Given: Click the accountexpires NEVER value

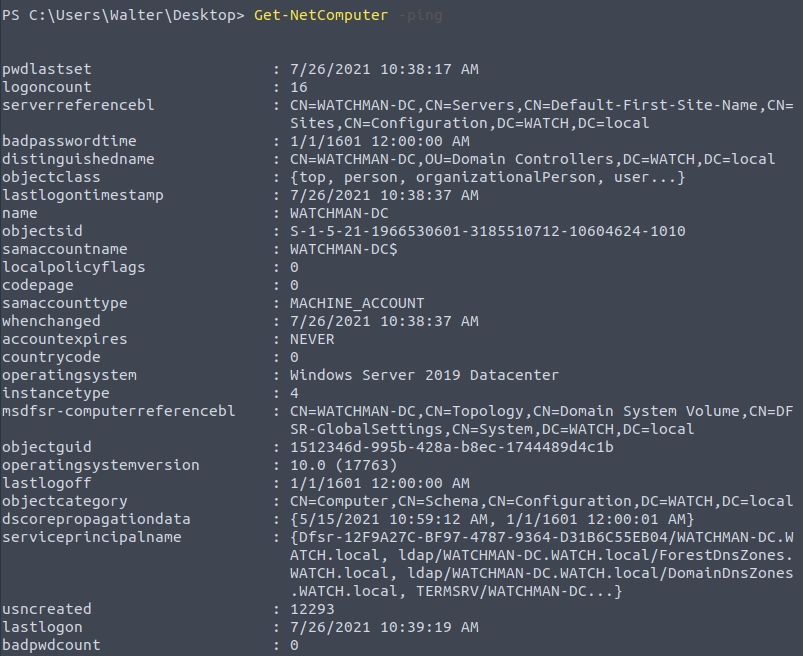Looking at the screenshot, I should [312, 339].
